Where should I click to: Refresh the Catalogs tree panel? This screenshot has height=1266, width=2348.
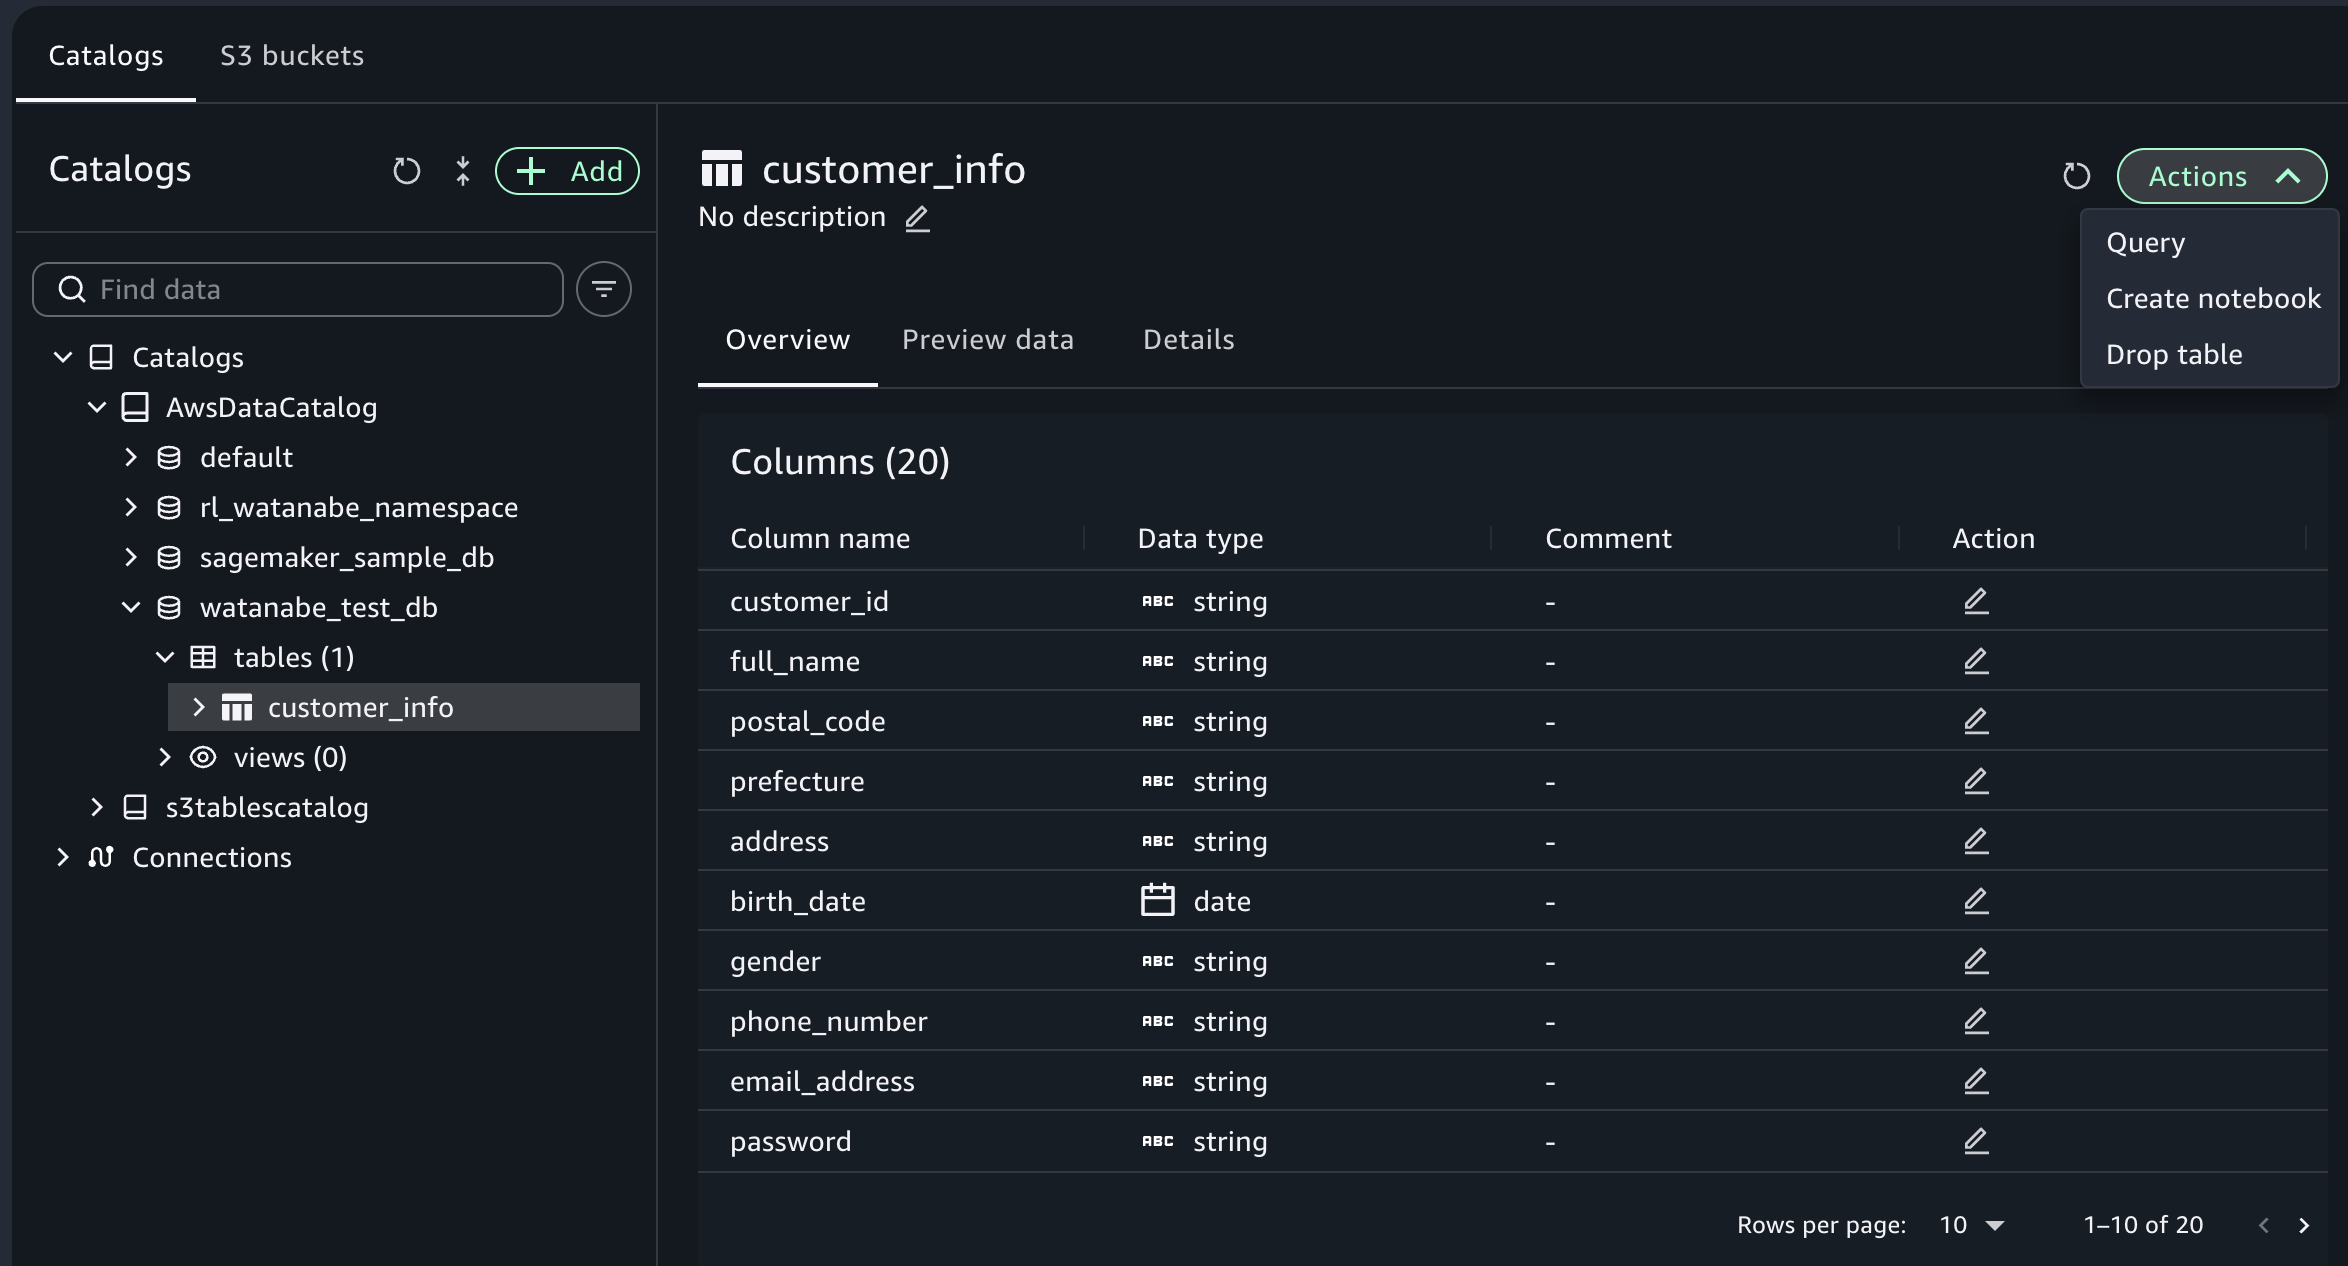(x=406, y=171)
